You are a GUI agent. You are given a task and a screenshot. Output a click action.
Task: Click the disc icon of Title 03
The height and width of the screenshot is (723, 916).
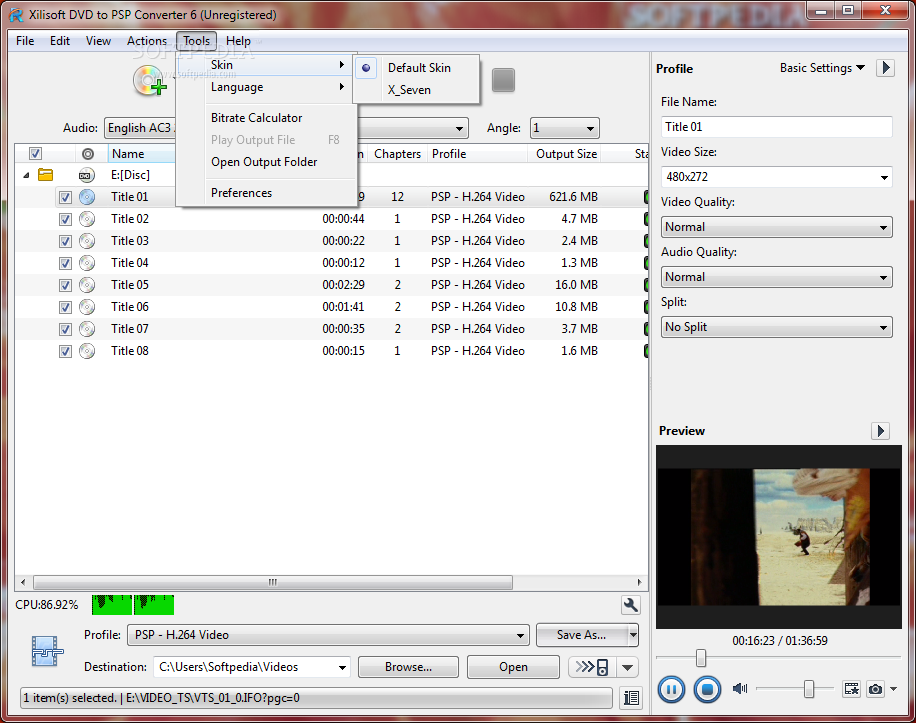(x=87, y=241)
